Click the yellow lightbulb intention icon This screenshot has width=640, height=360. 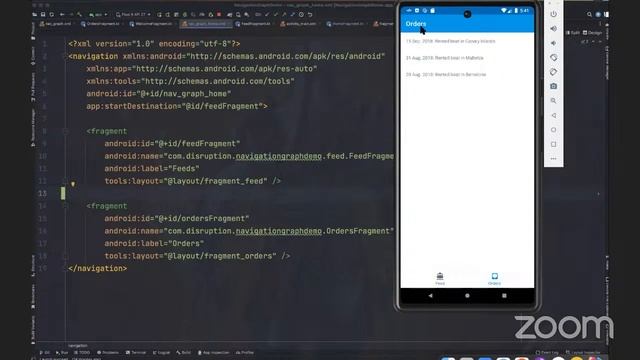(73, 184)
